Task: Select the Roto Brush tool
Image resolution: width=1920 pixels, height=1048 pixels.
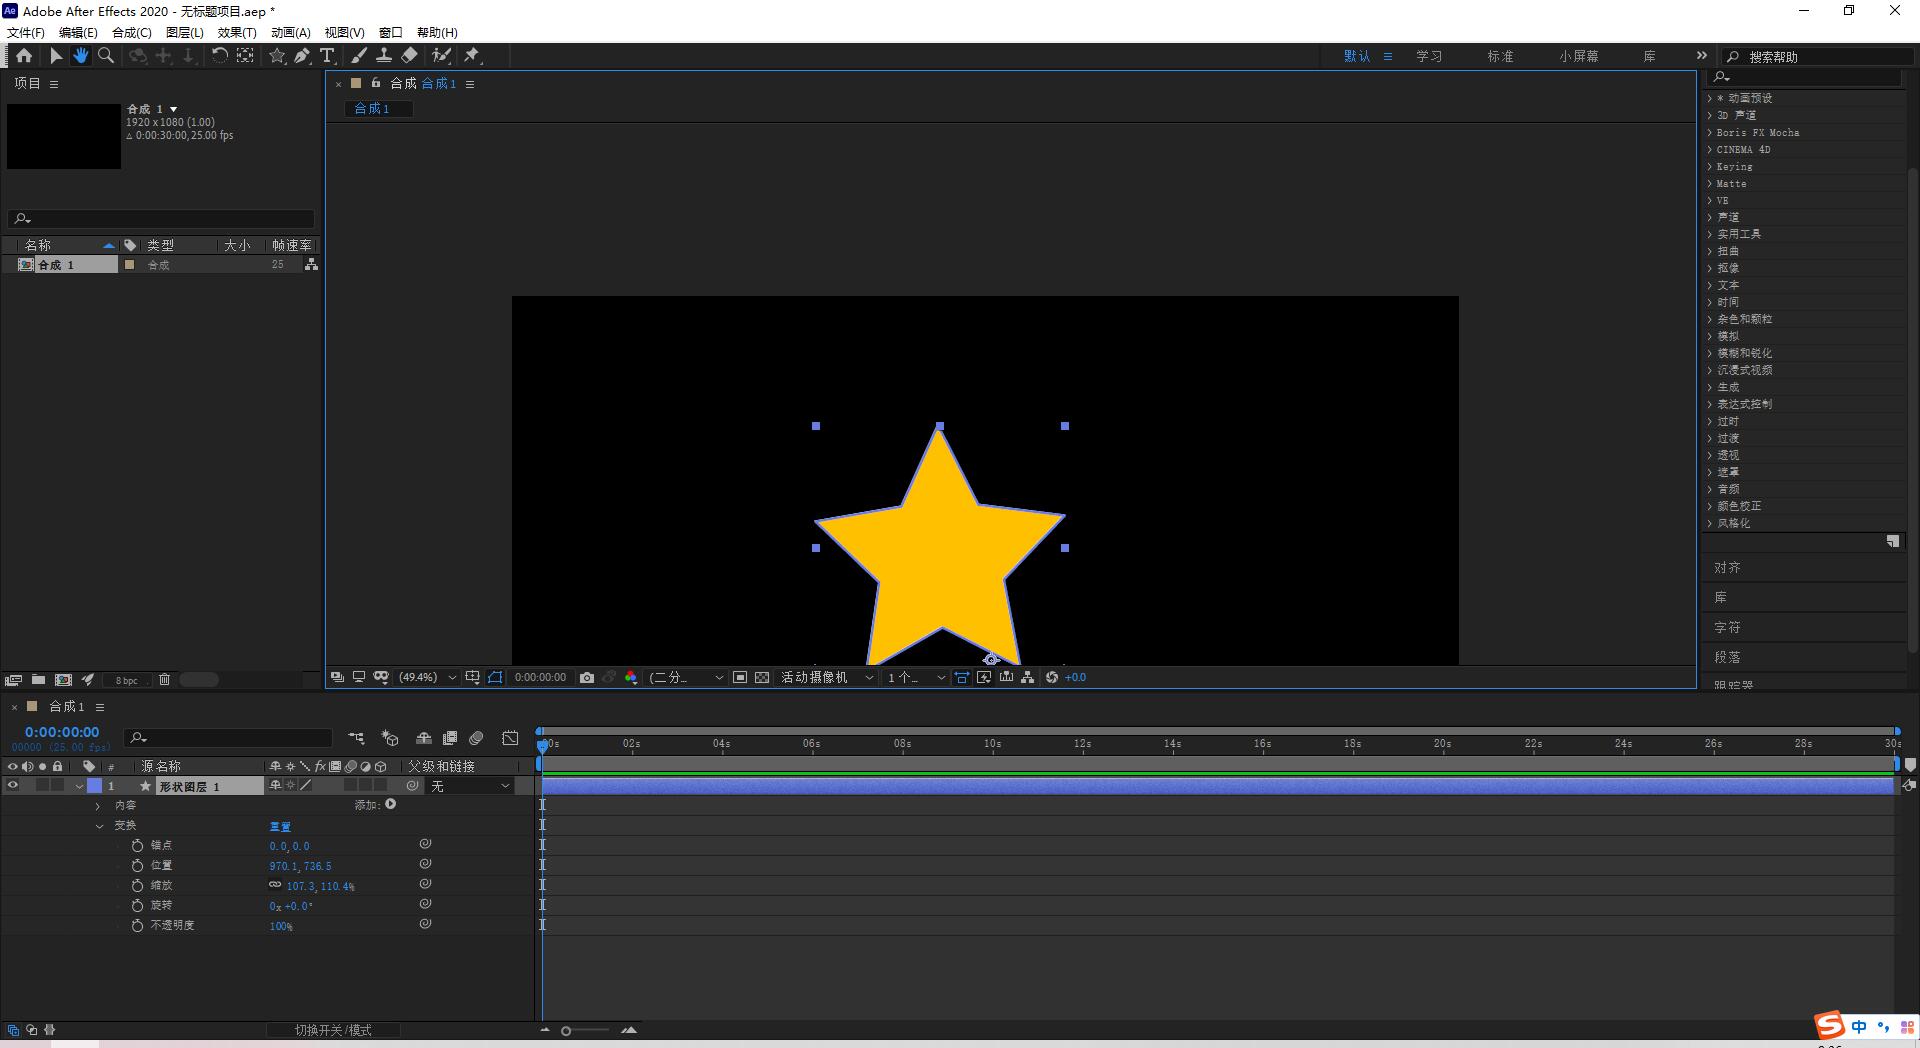Action: (x=441, y=56)
